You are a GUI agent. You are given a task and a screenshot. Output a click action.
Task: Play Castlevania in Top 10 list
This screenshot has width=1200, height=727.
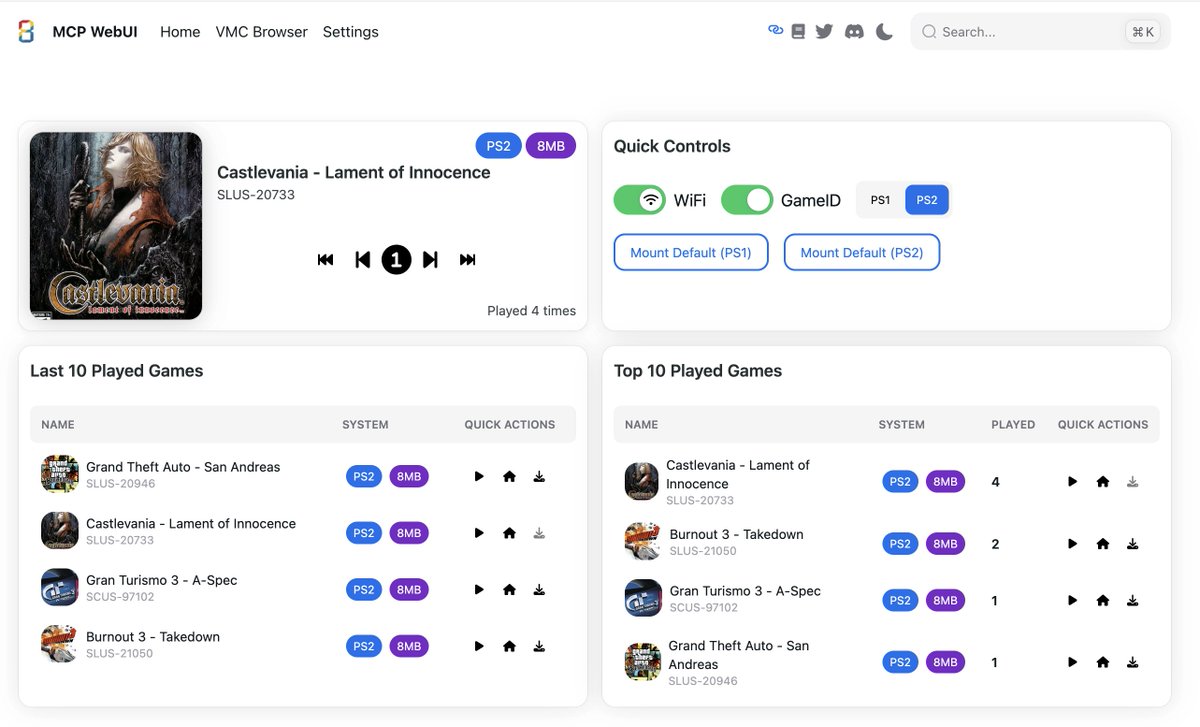pyautogui.click(x=1072, y=482)
